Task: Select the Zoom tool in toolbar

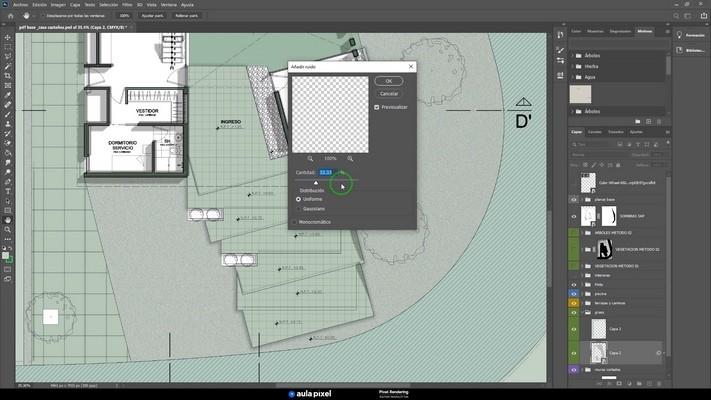Action: [8, 229]
